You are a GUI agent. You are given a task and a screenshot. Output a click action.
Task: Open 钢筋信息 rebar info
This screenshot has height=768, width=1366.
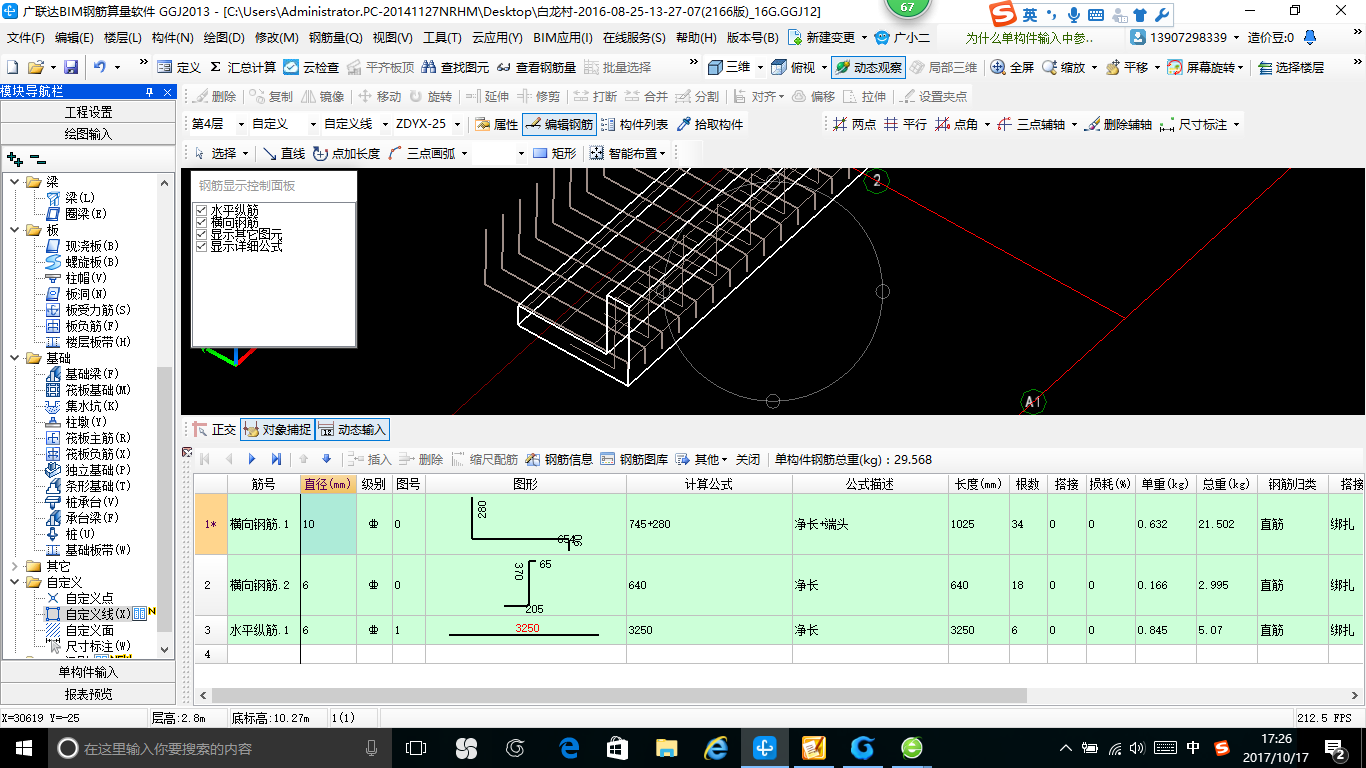tap(558, 459)
